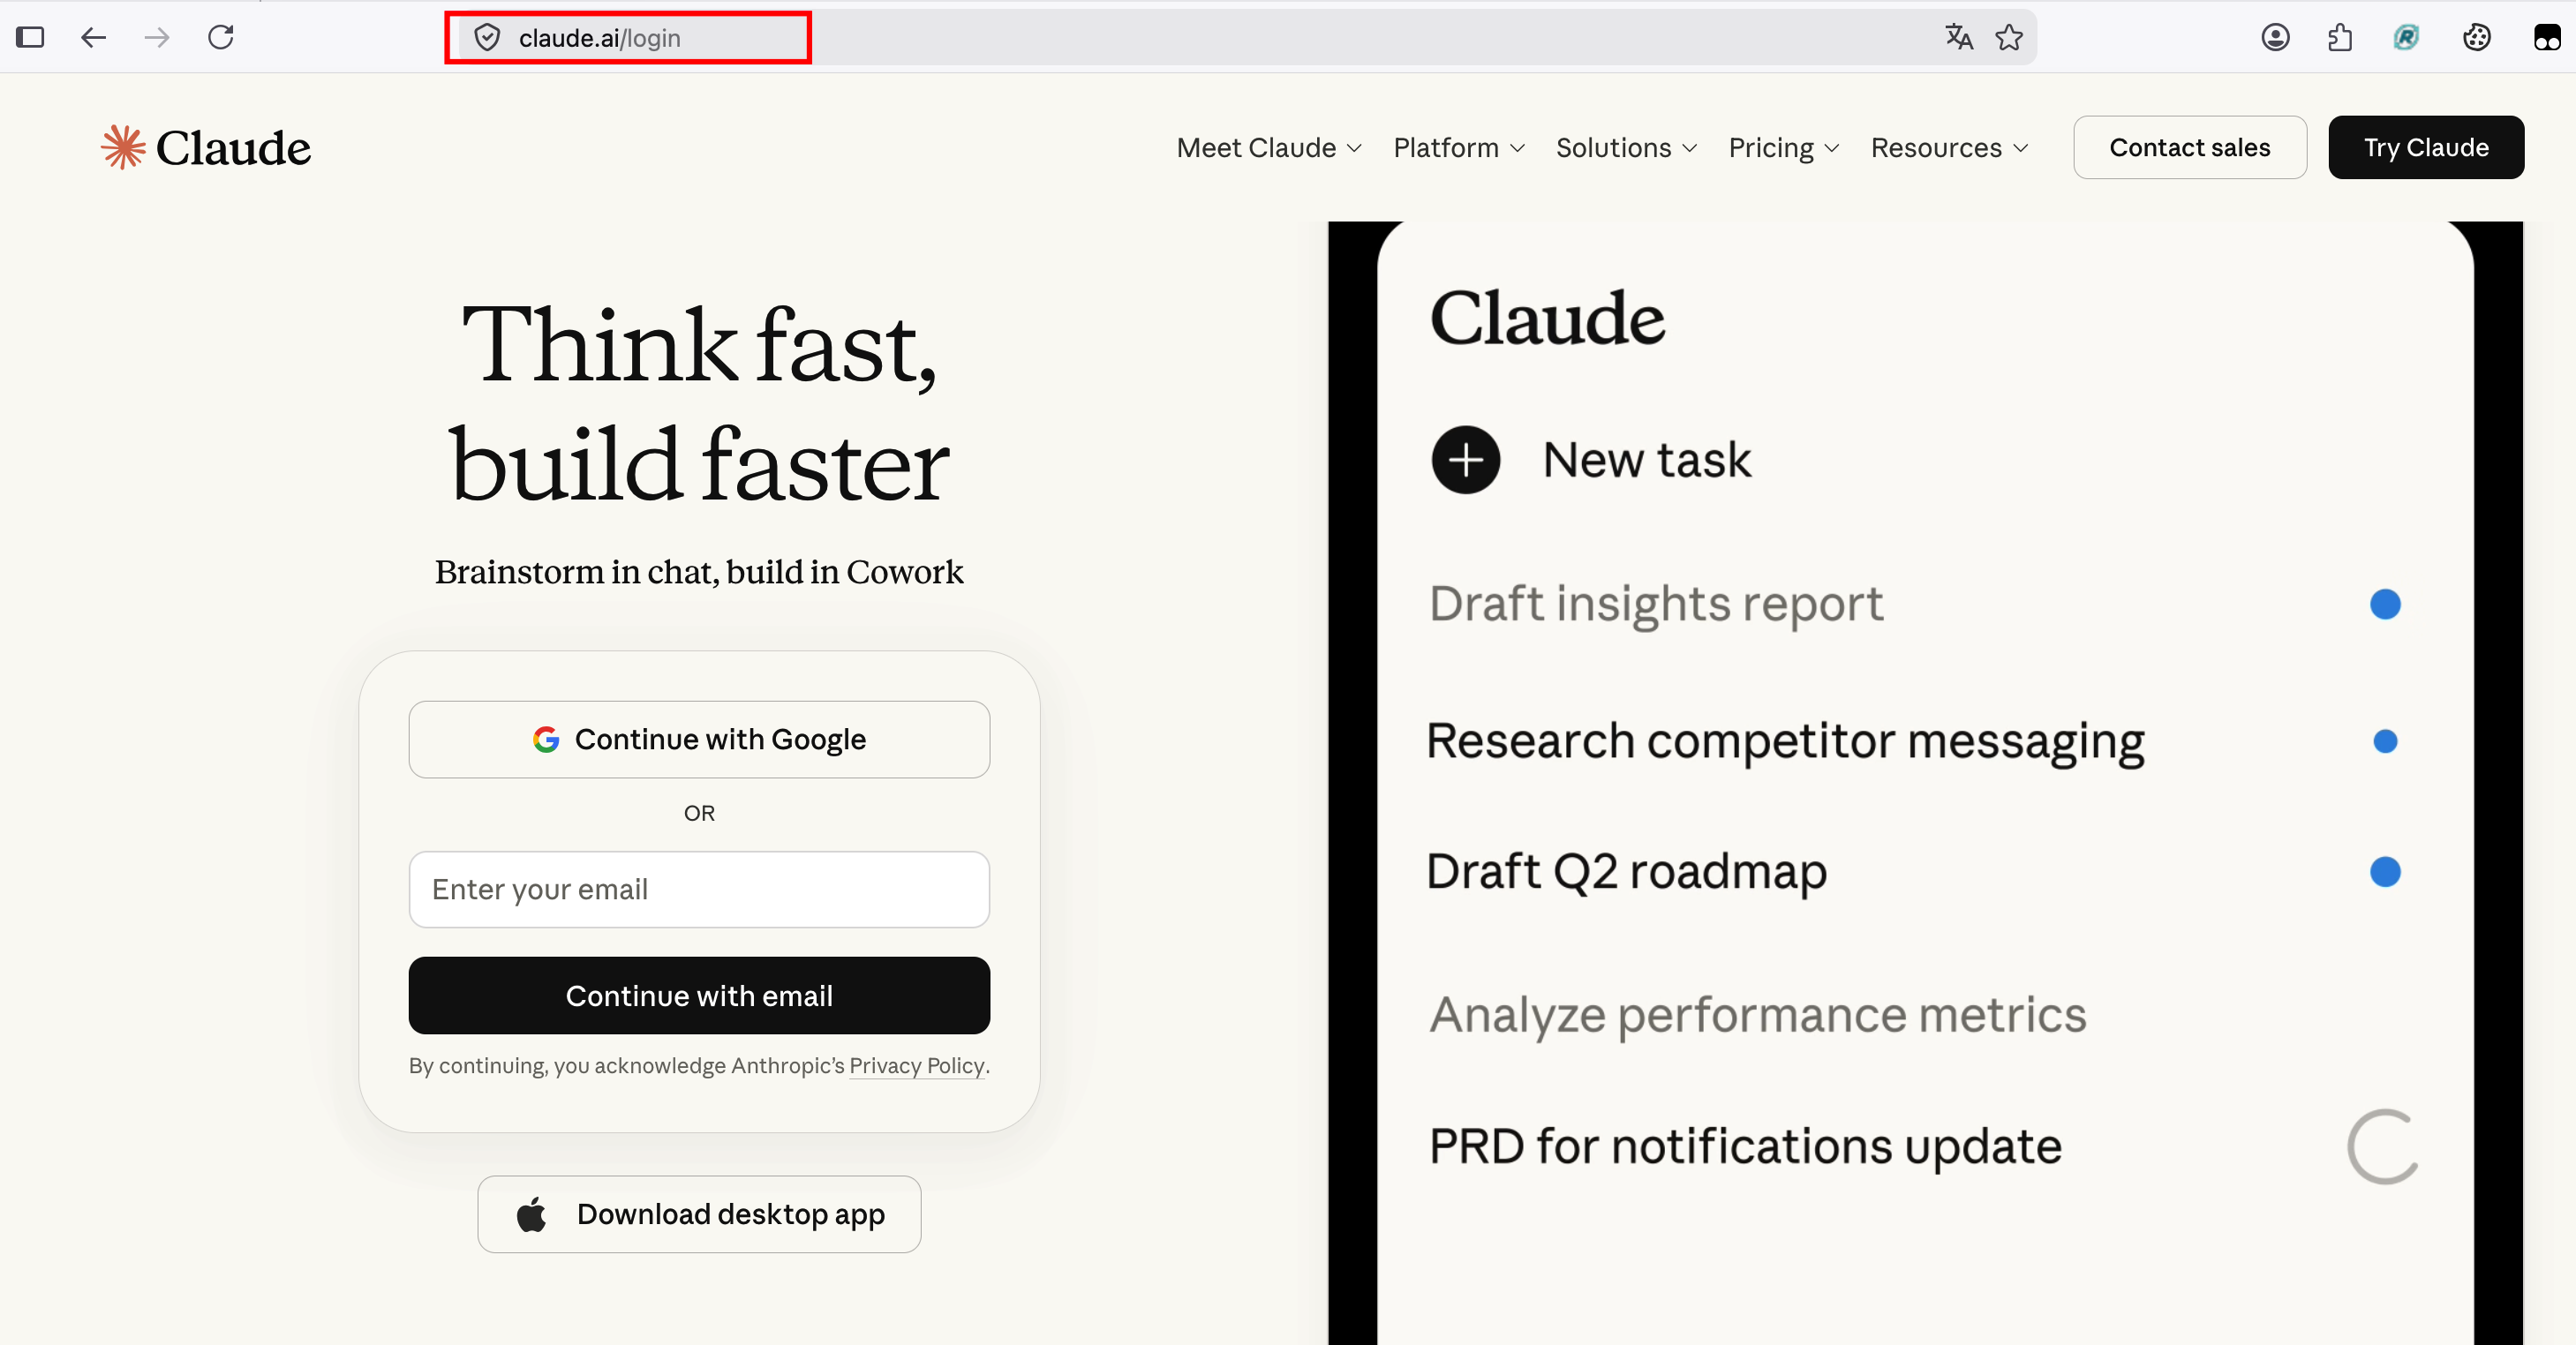Click the cookie extension icon

2476,38
